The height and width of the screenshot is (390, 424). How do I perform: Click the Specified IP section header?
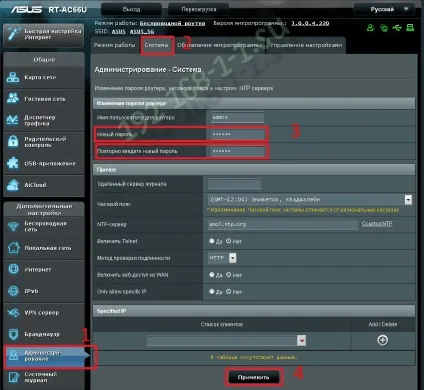click(x=254, y=311)
